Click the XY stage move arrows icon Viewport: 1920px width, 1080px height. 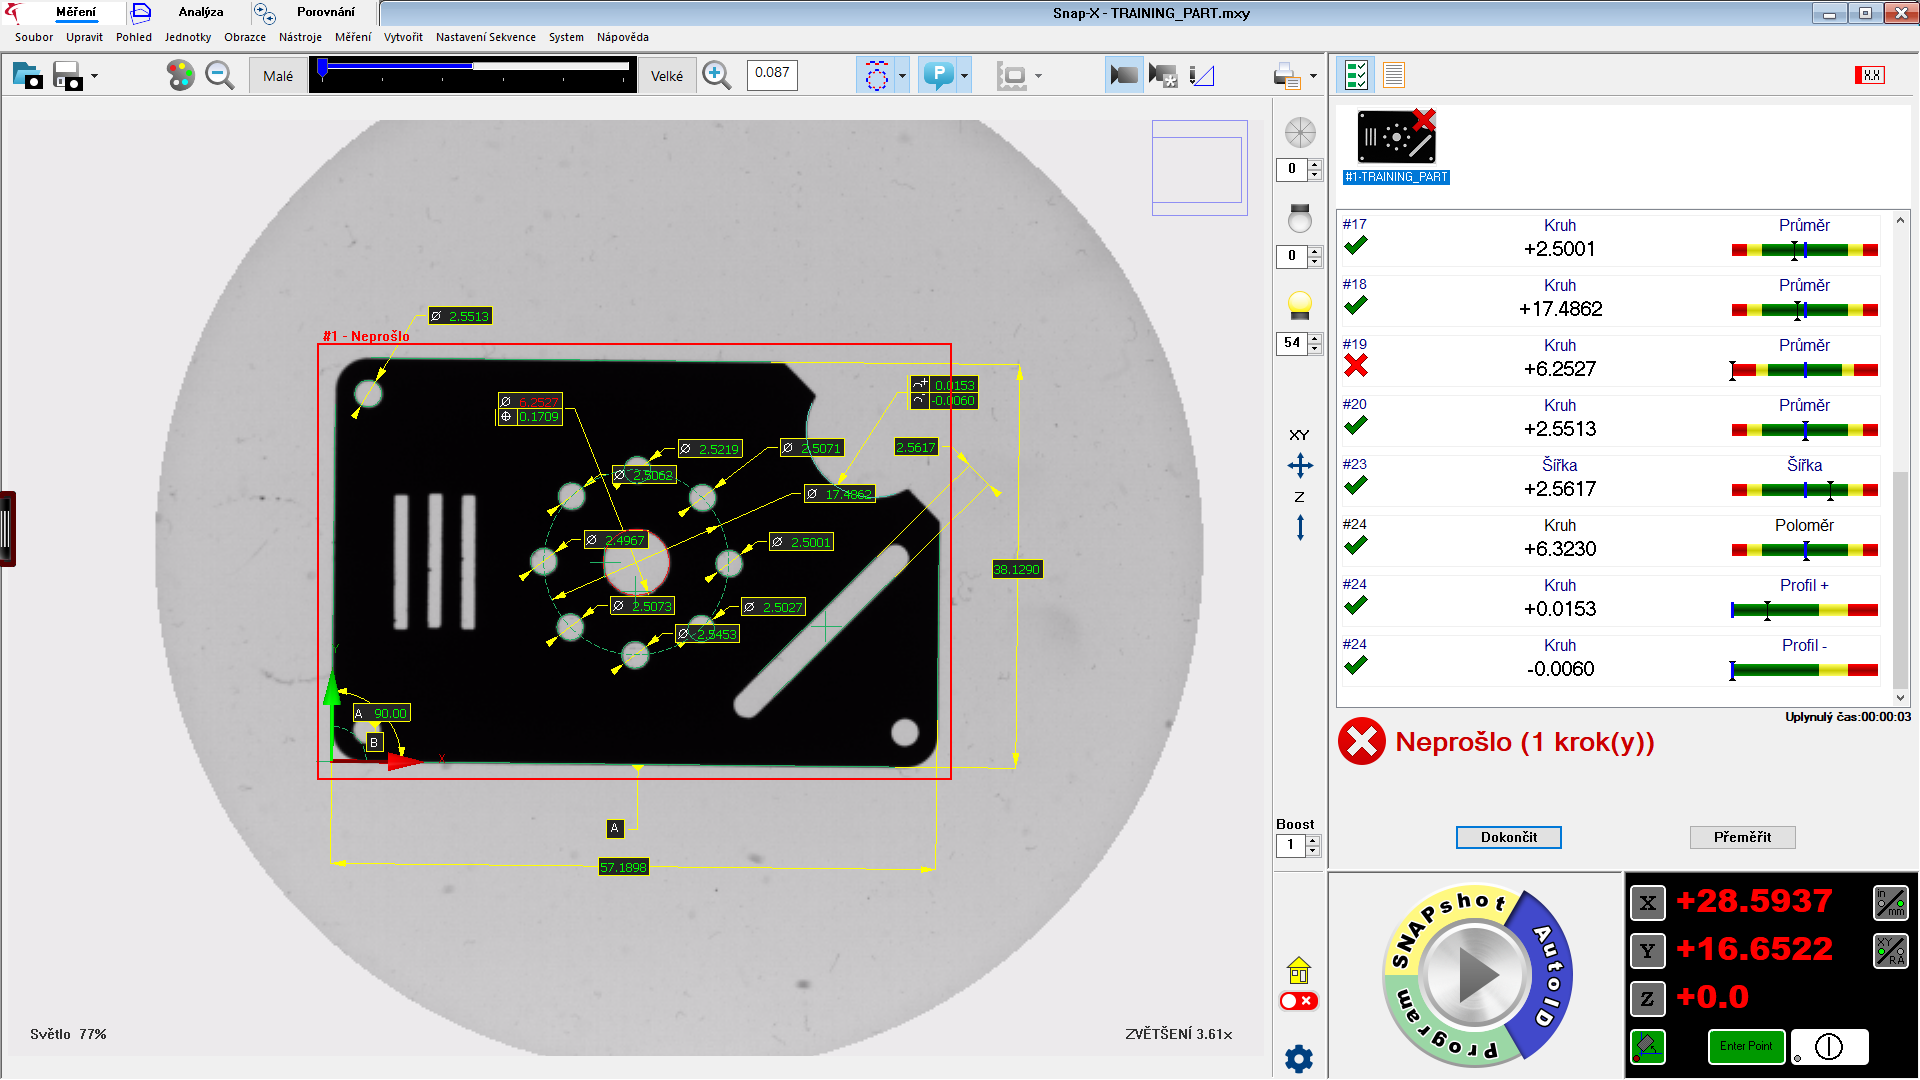tap(1300, 465)
